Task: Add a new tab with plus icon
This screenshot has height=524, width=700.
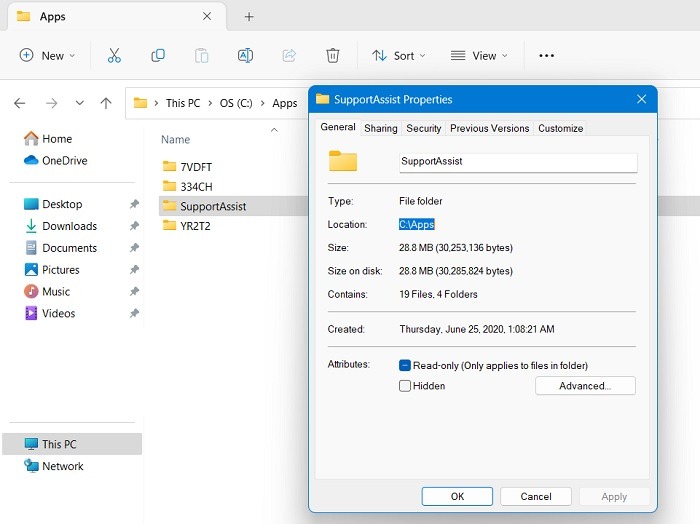Action: click(x=249, y=17)
